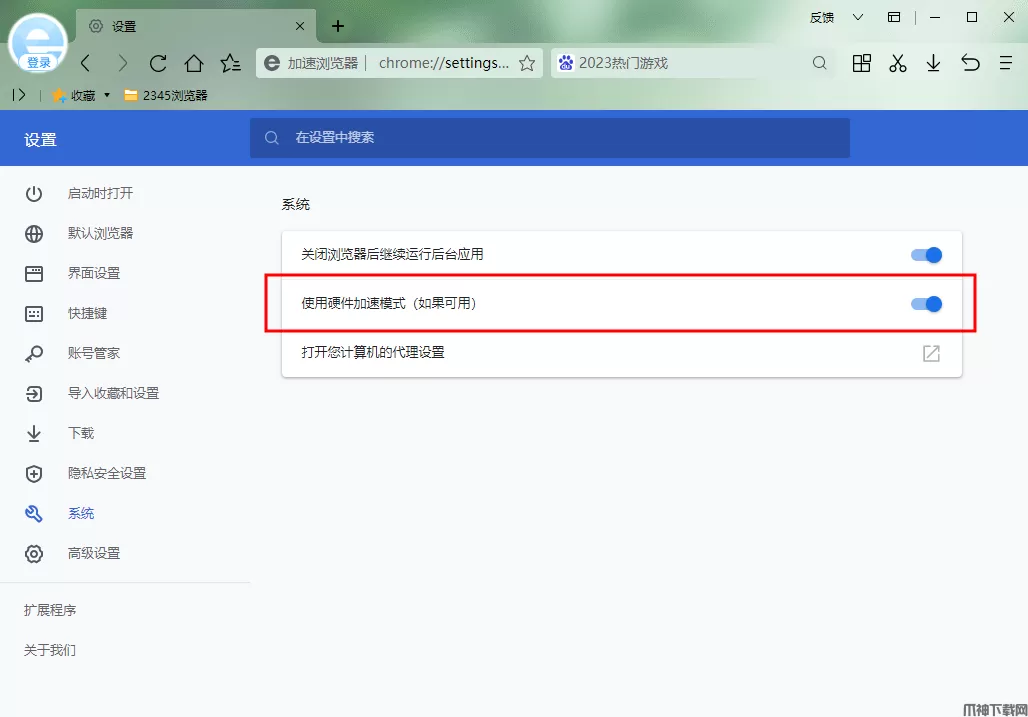Image resolution: width=1028 pixels, height=717 pixels.
Task: Open the downloads arrow icon in toolbar
Action: [x=934, y=63]
